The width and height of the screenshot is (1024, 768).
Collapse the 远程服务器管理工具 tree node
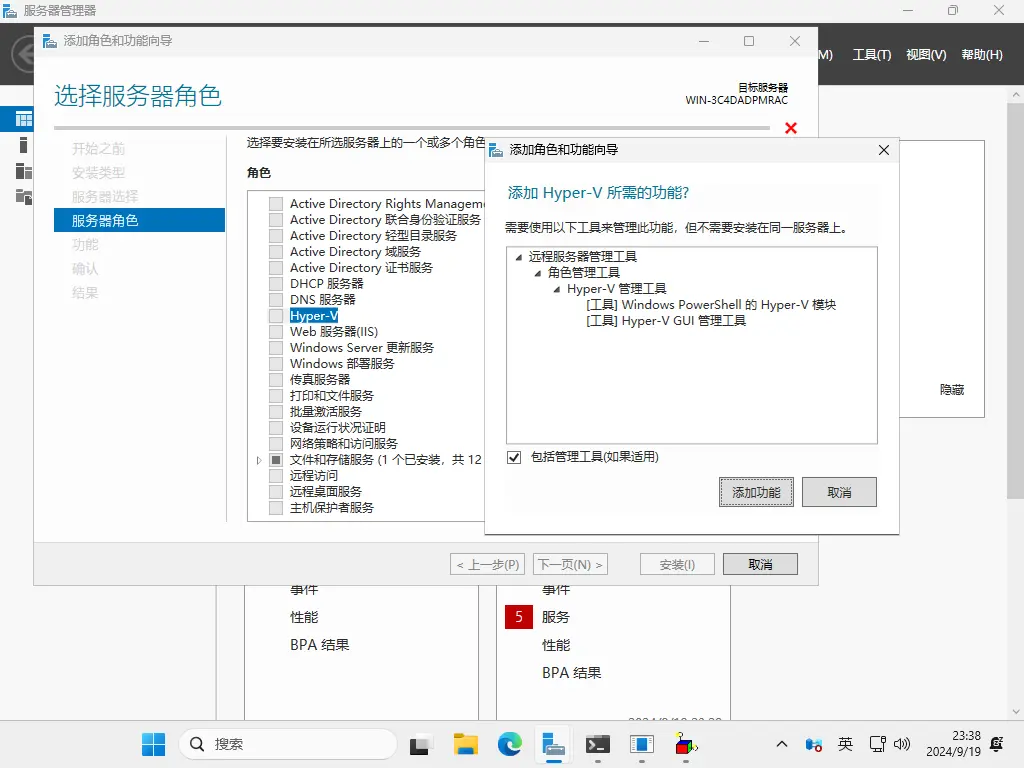click(519, 257)
